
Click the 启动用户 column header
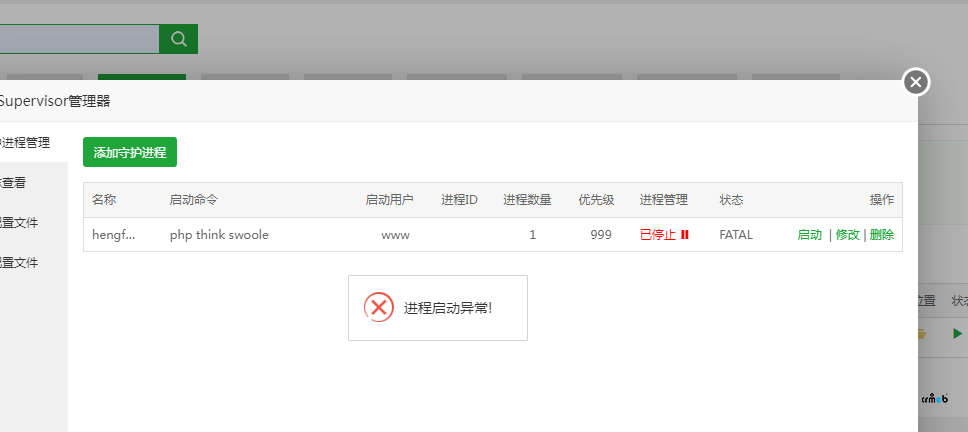(x=390, y=200)
